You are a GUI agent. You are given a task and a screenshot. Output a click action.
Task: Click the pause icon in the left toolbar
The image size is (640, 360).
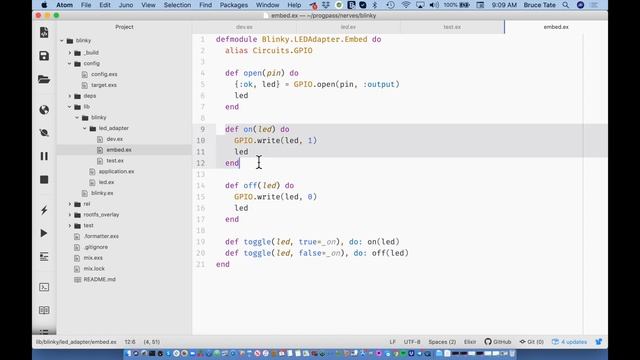click(x=44, y=156)
